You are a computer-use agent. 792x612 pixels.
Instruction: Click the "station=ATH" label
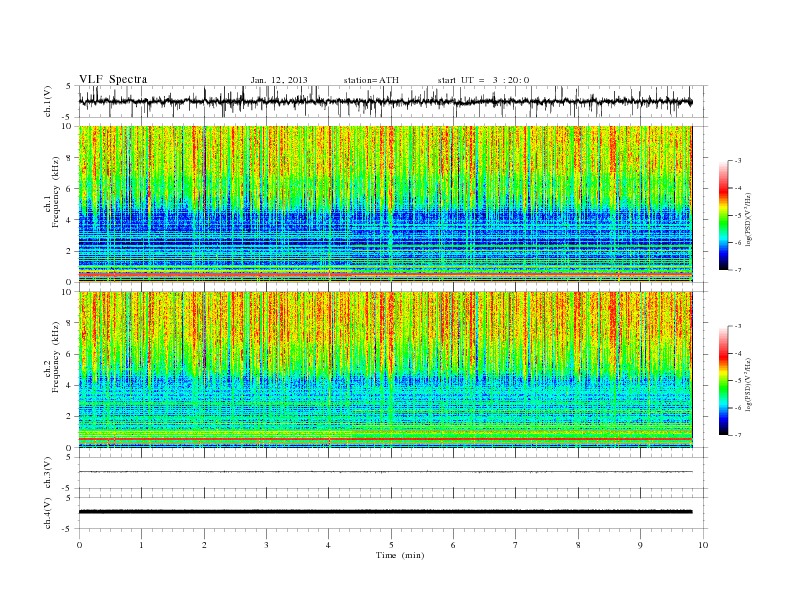pyautogui.click(x=371, y=80)
